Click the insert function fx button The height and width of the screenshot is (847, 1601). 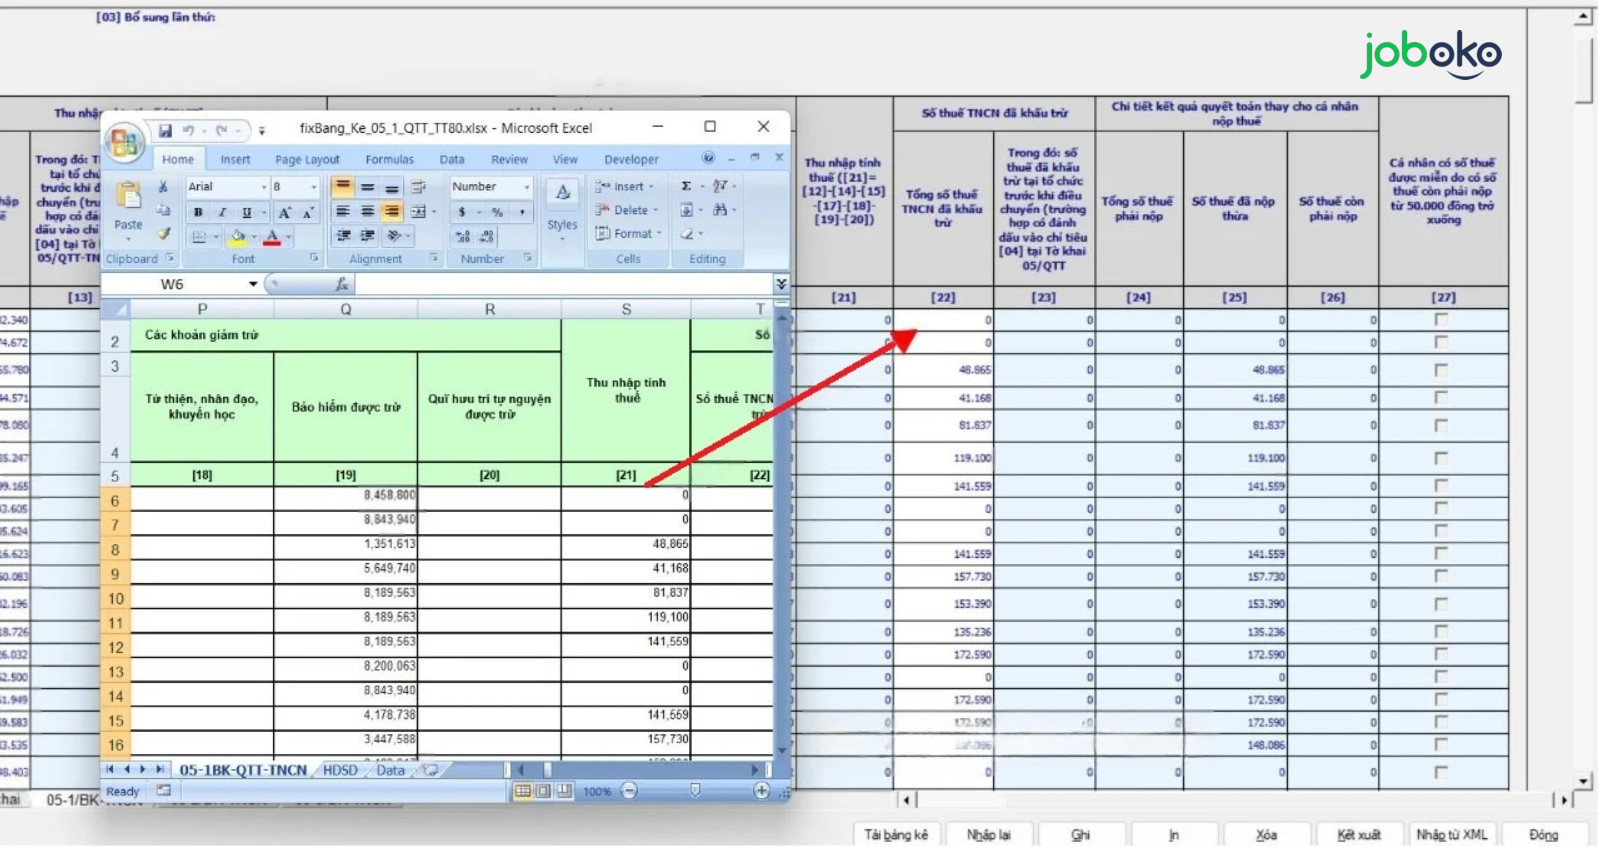click(x=341, y=284)
